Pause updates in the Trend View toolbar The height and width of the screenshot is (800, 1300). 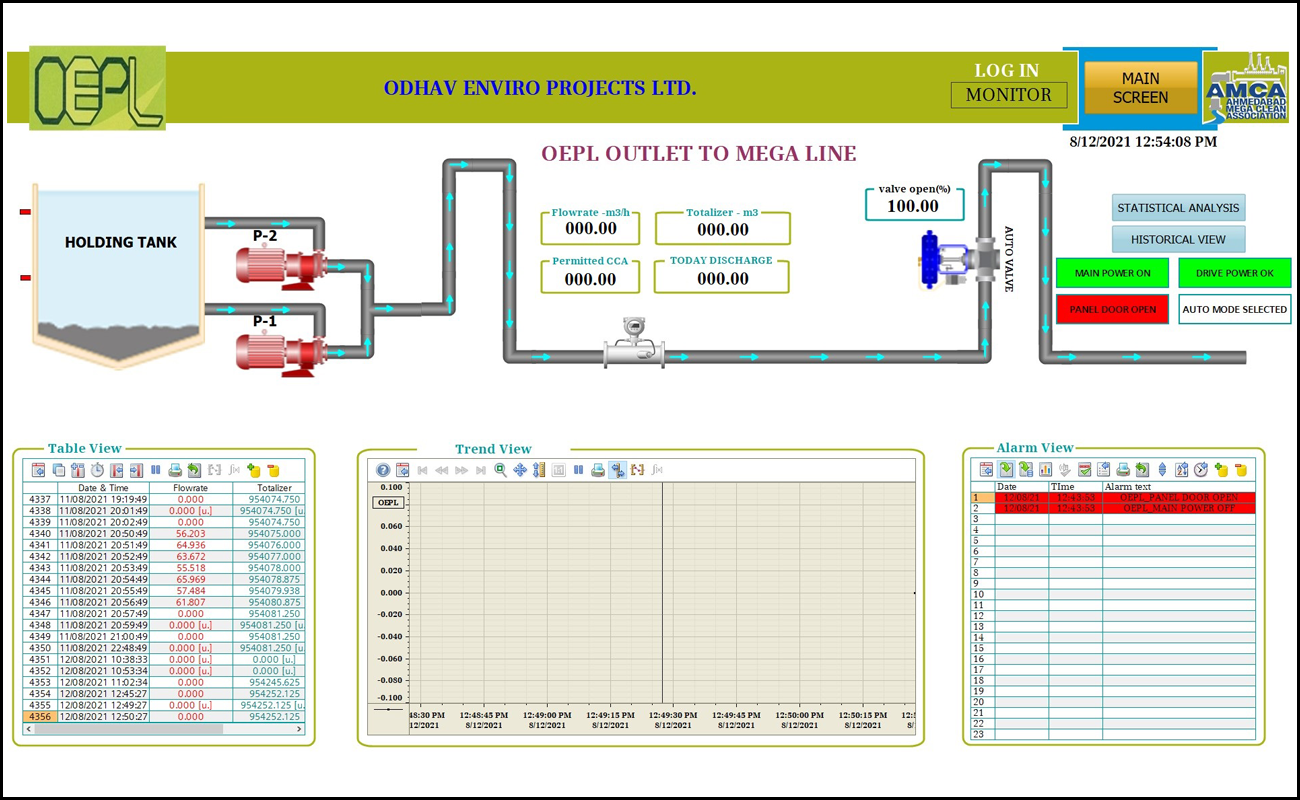coord(578,470)
